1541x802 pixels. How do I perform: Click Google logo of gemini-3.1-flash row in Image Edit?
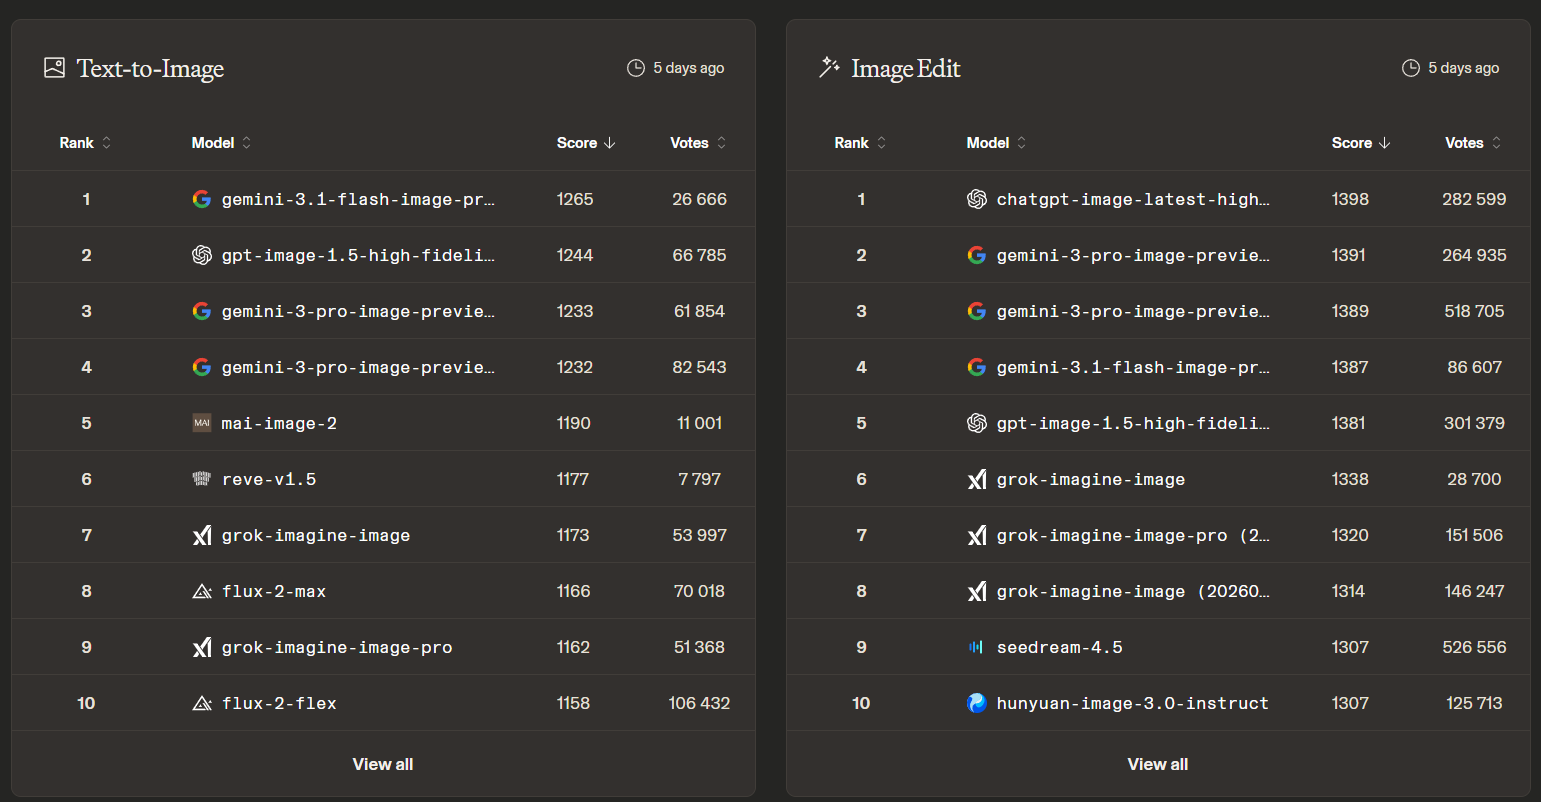point(977,367)
